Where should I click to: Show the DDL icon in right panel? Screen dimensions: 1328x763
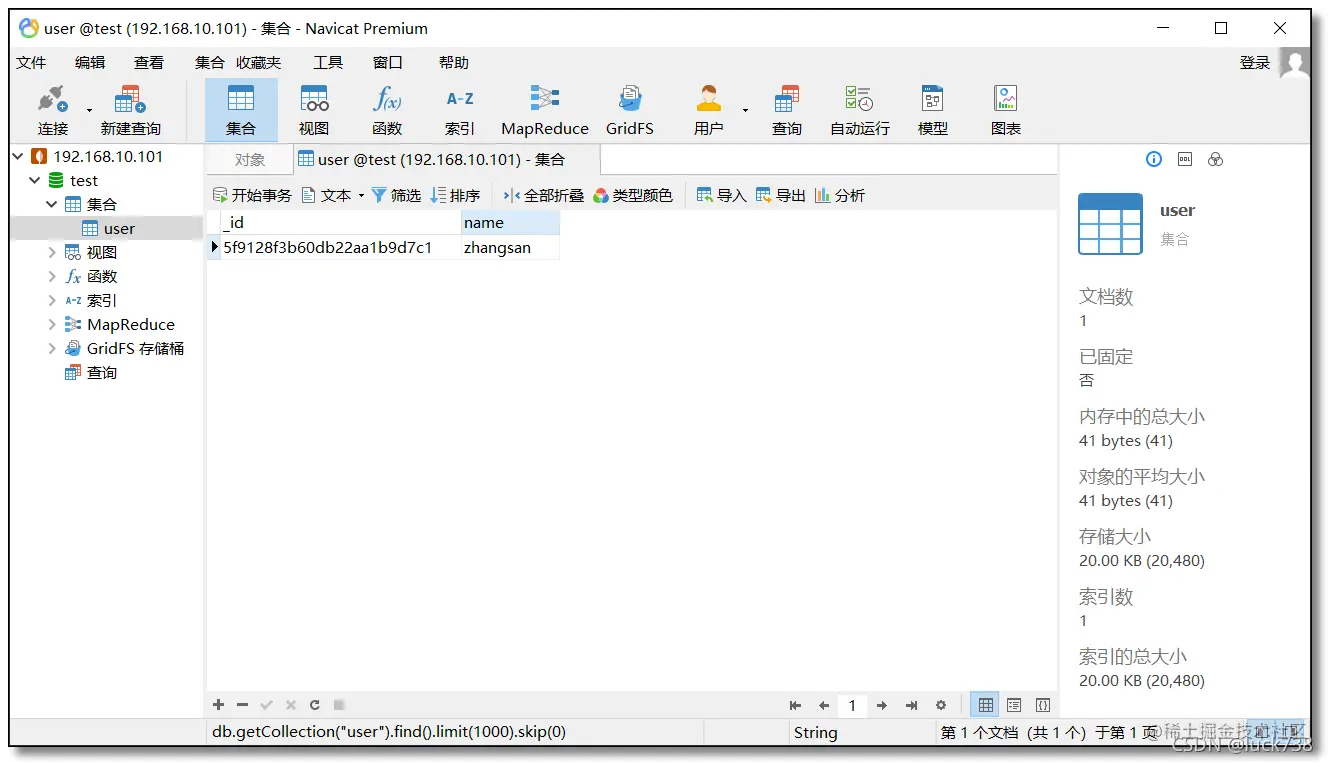[x=1185, y=160]
